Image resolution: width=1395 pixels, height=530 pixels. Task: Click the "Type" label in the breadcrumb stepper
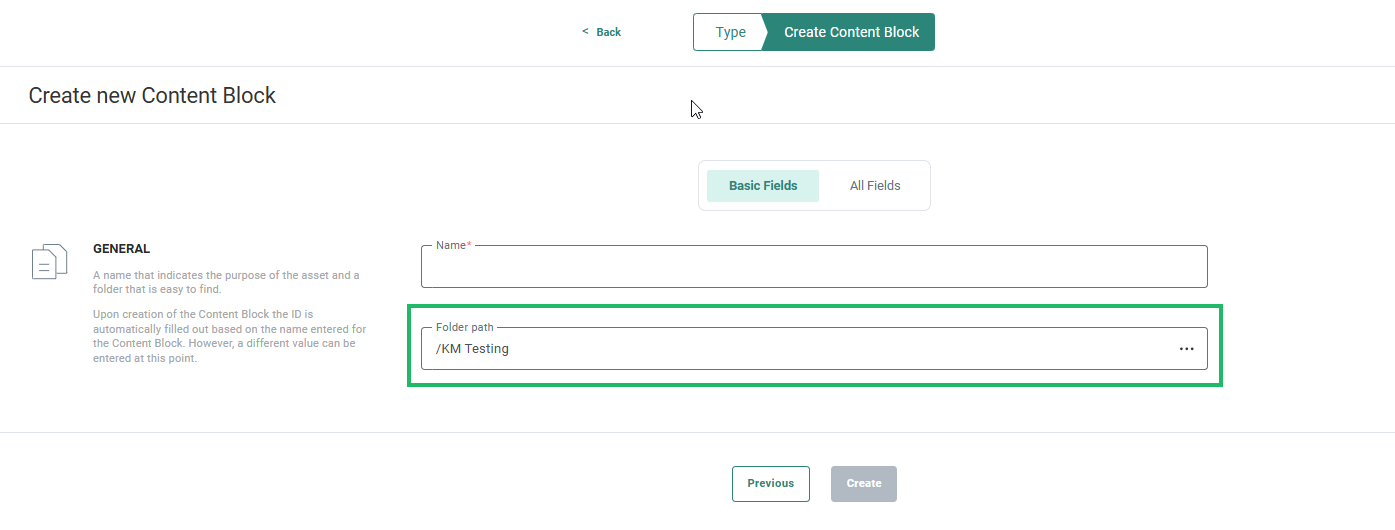[x=730, y=32]
